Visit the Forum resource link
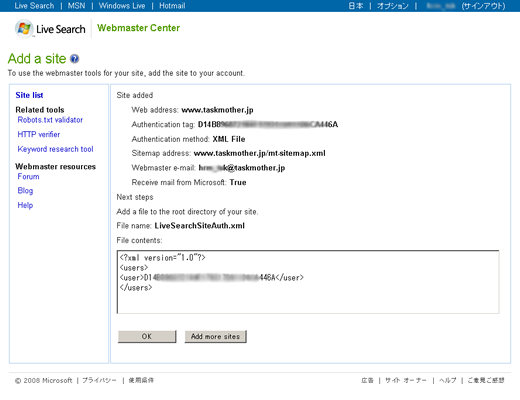 28,176
